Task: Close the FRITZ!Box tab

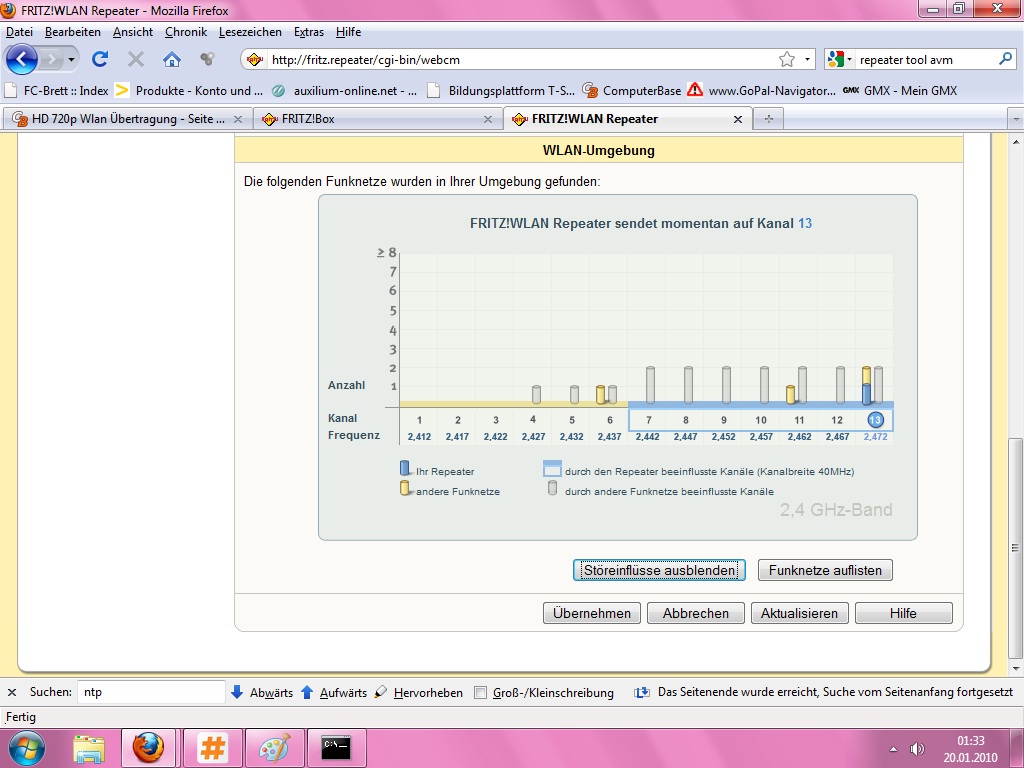Action: tap(488, 119)
